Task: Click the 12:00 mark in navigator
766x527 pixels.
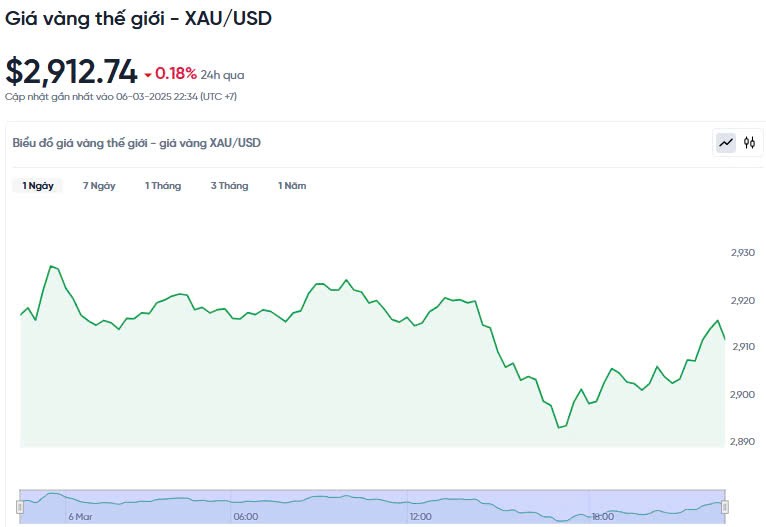Action: (420, 517)
